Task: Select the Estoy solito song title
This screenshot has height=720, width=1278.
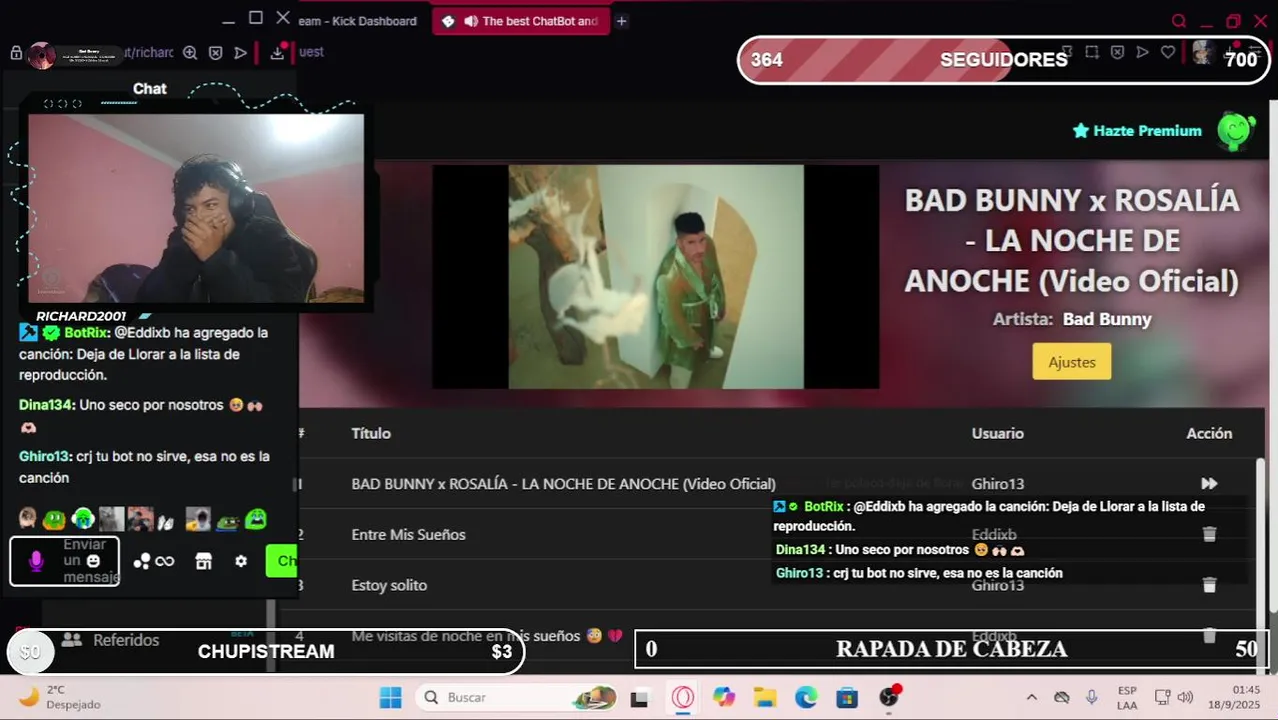Action: tap(389, 585)
